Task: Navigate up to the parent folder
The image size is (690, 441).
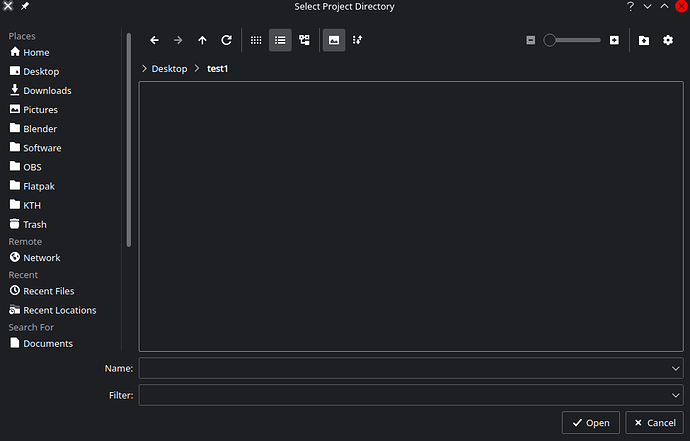Action: click(x=202, y=40)
